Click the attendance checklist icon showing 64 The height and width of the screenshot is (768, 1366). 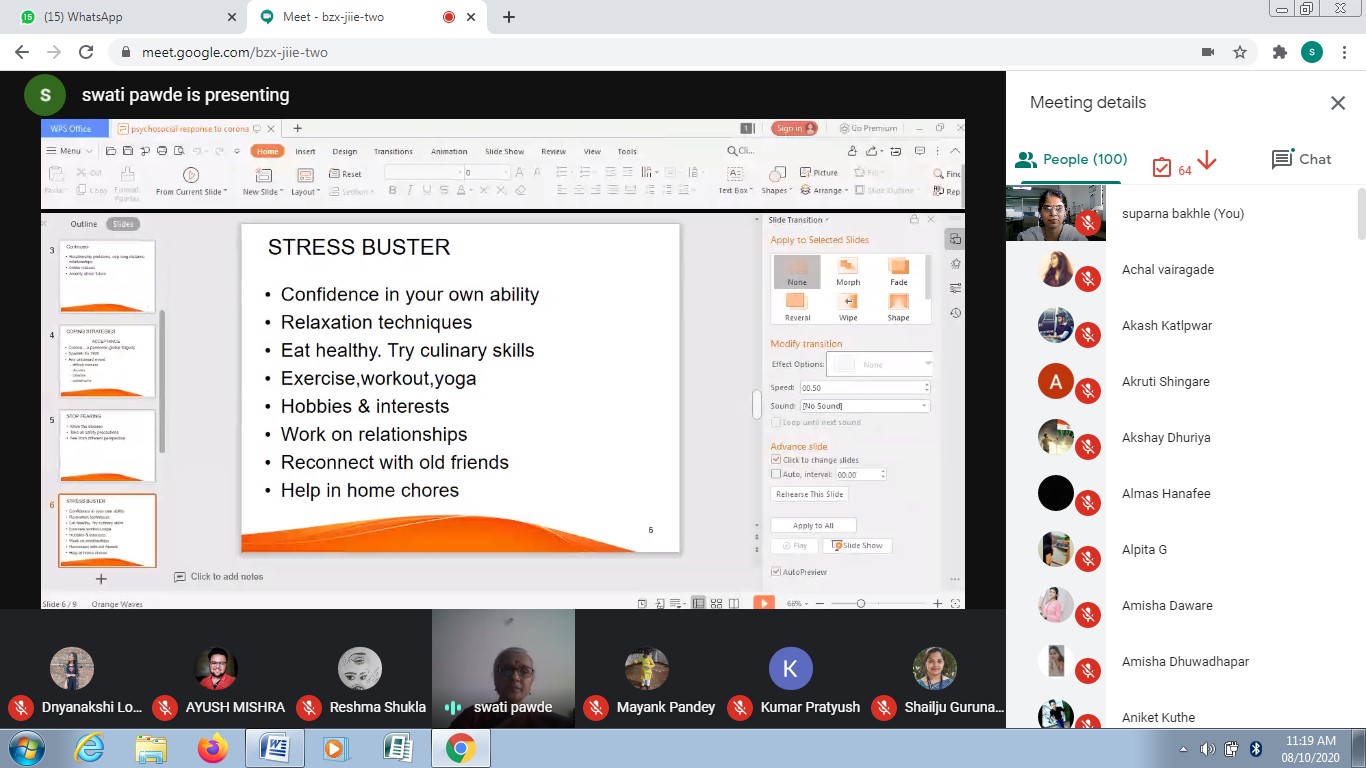pyautogui.click(x=1162, y=168)
